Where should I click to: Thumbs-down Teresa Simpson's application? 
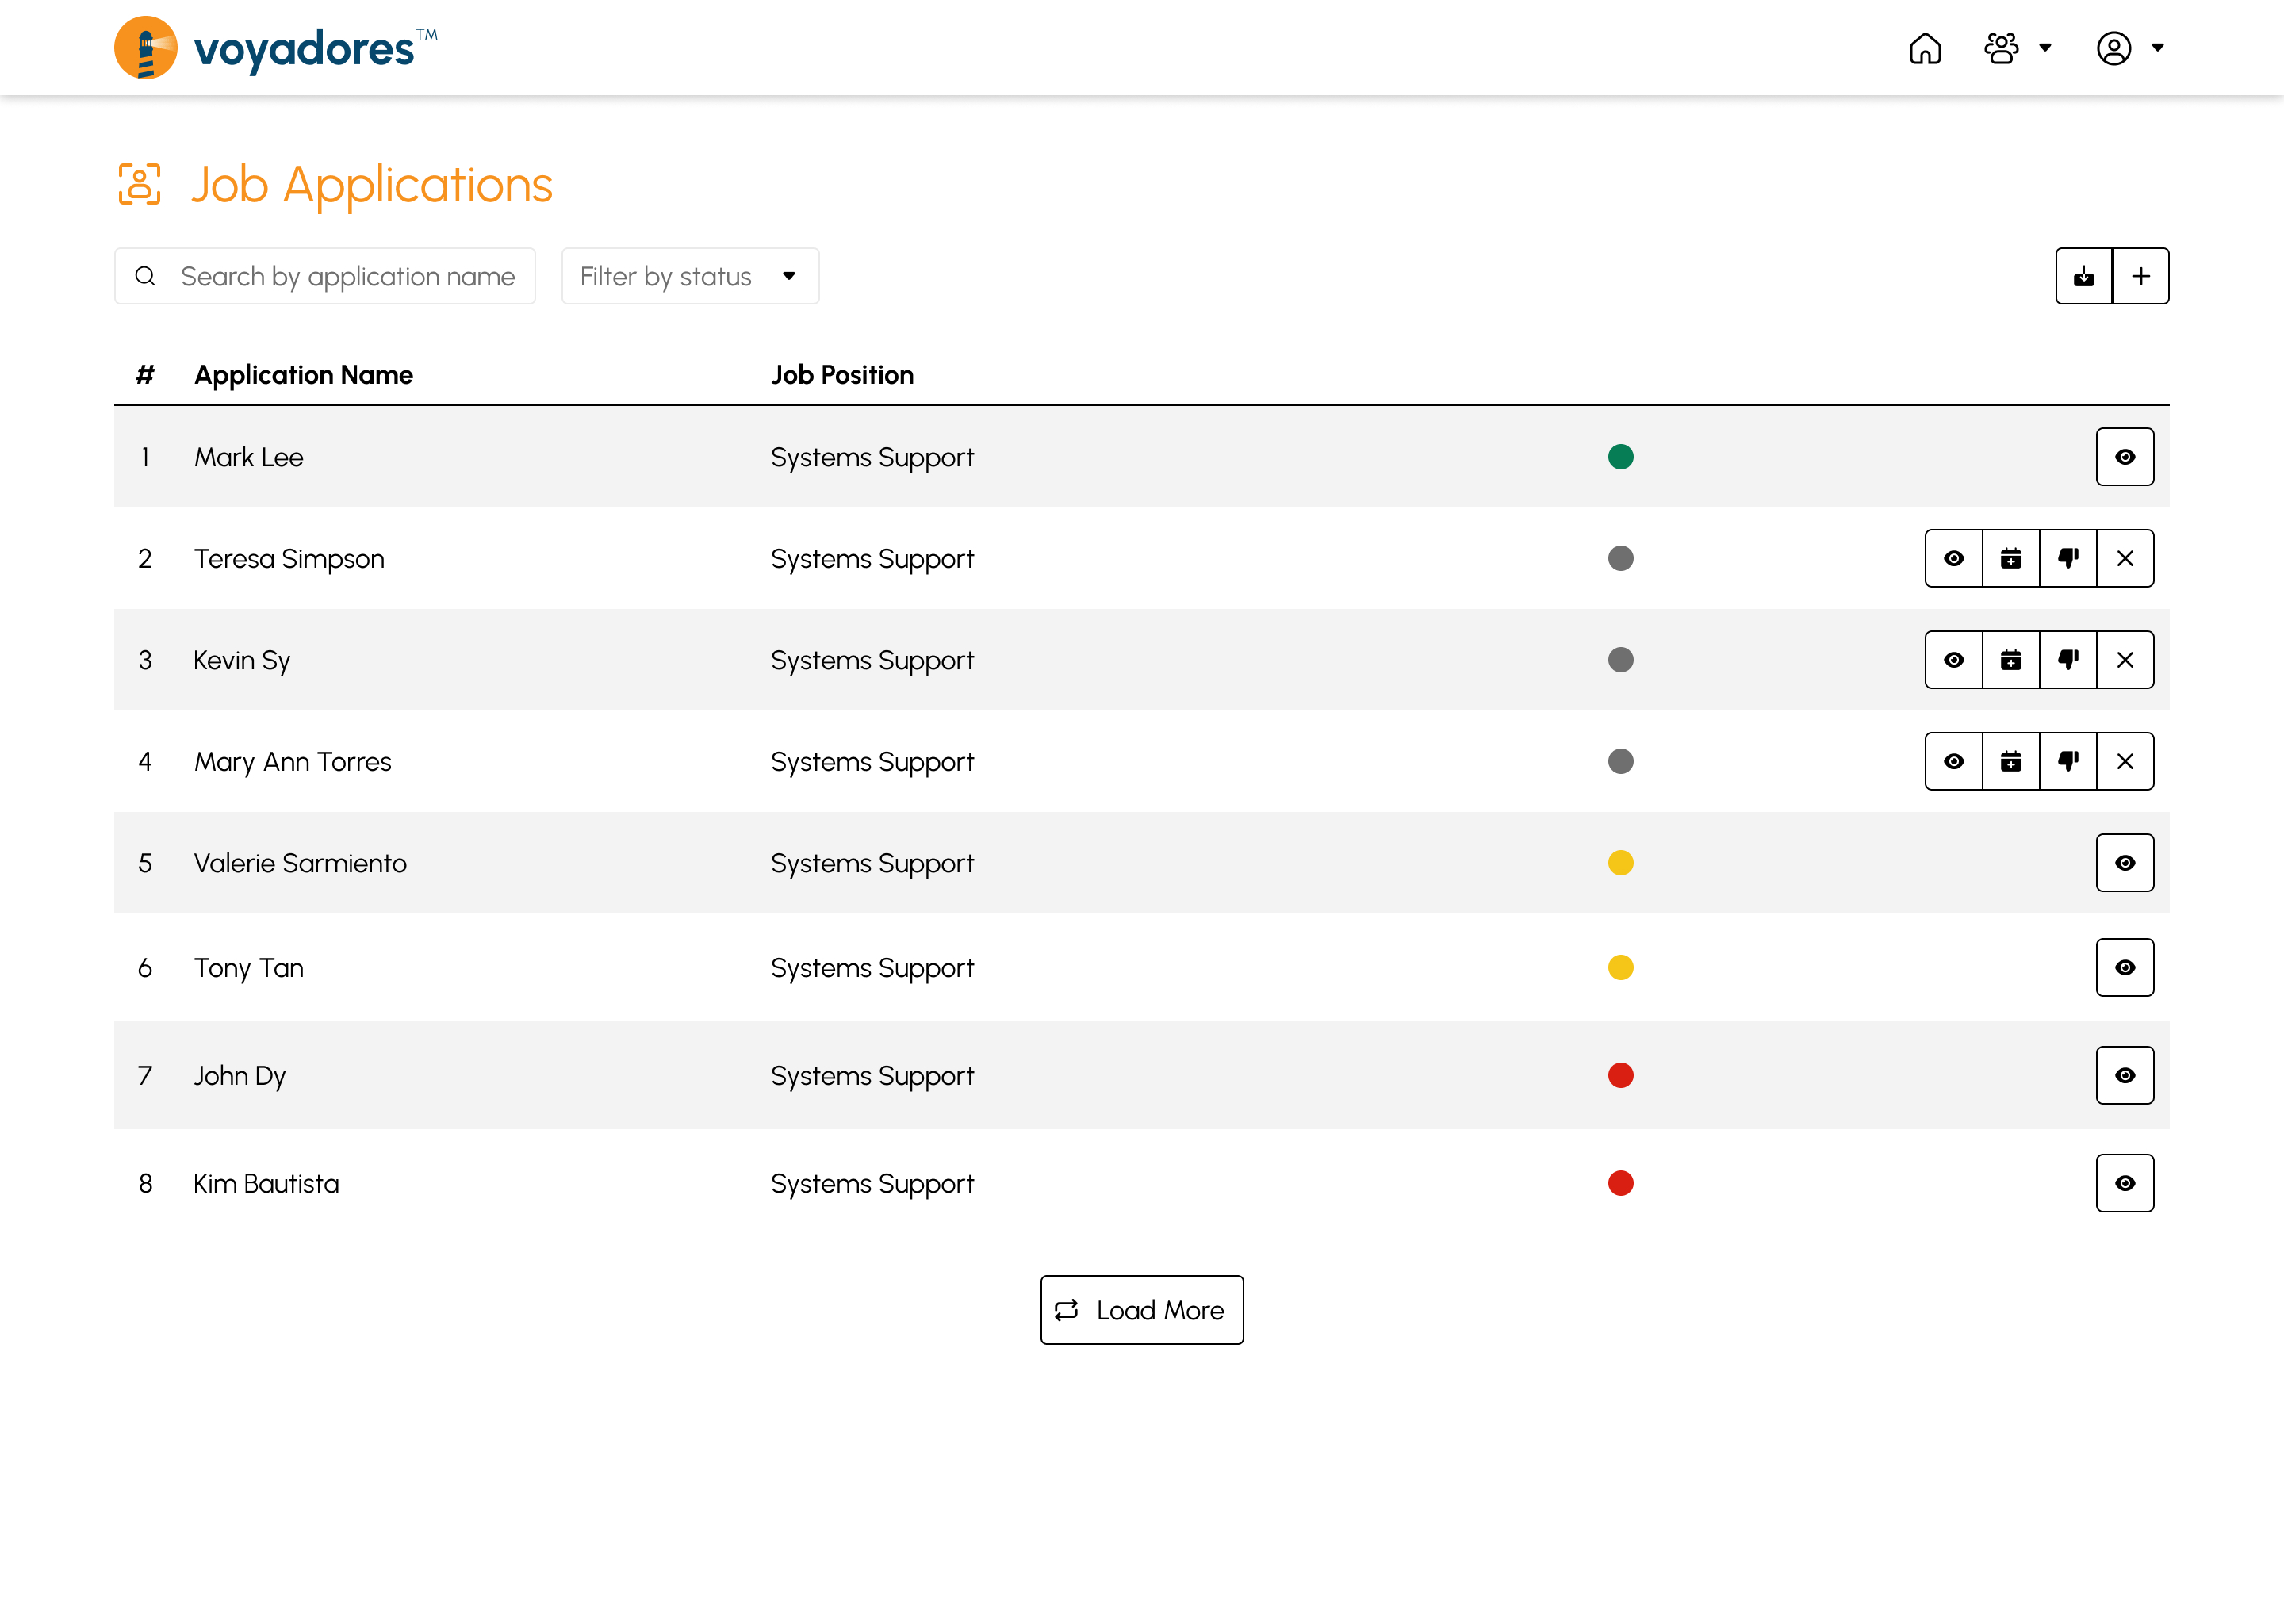tap(2068, 558)
